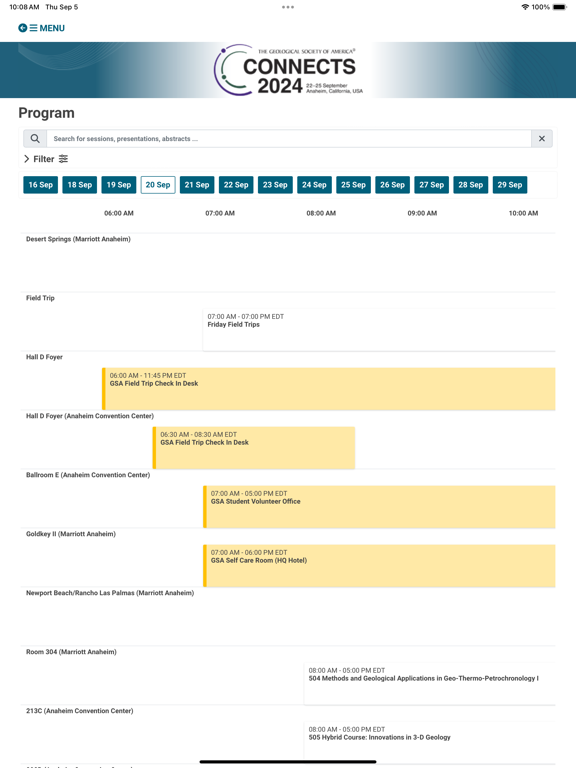576x768 pixels.
Task: Click the Program page heading
Action: (x=47, y=113)
